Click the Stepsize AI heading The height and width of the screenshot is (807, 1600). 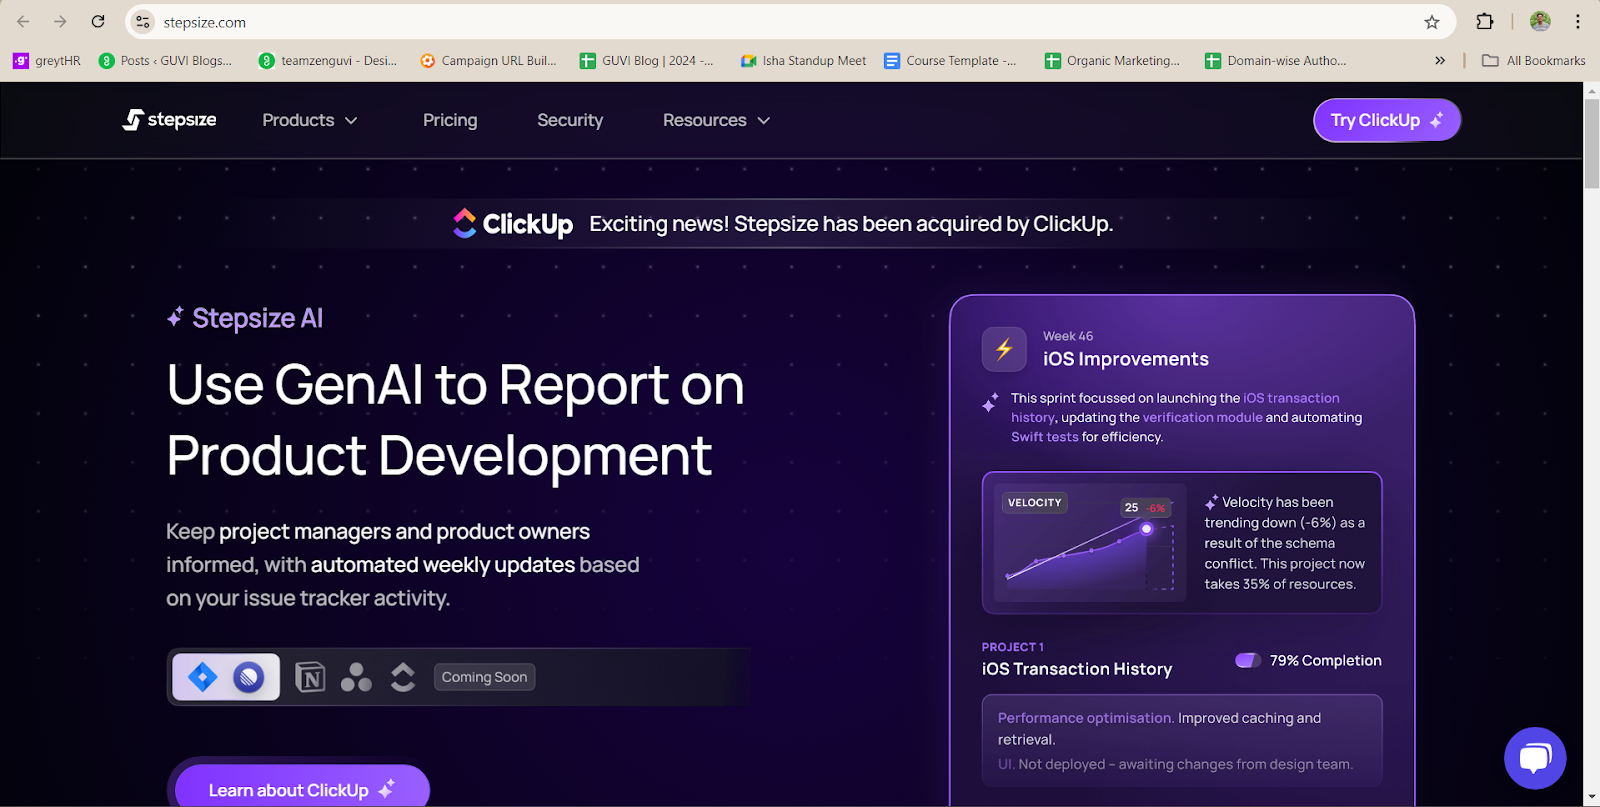(x=245, y=318)
